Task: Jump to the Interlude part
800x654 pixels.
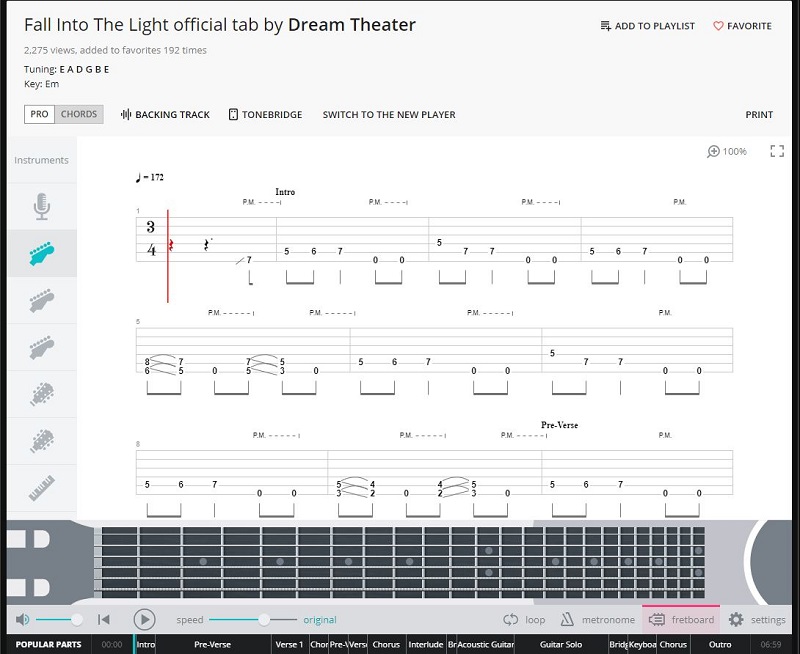Action: pyautogui.click(x=426, y=644)
